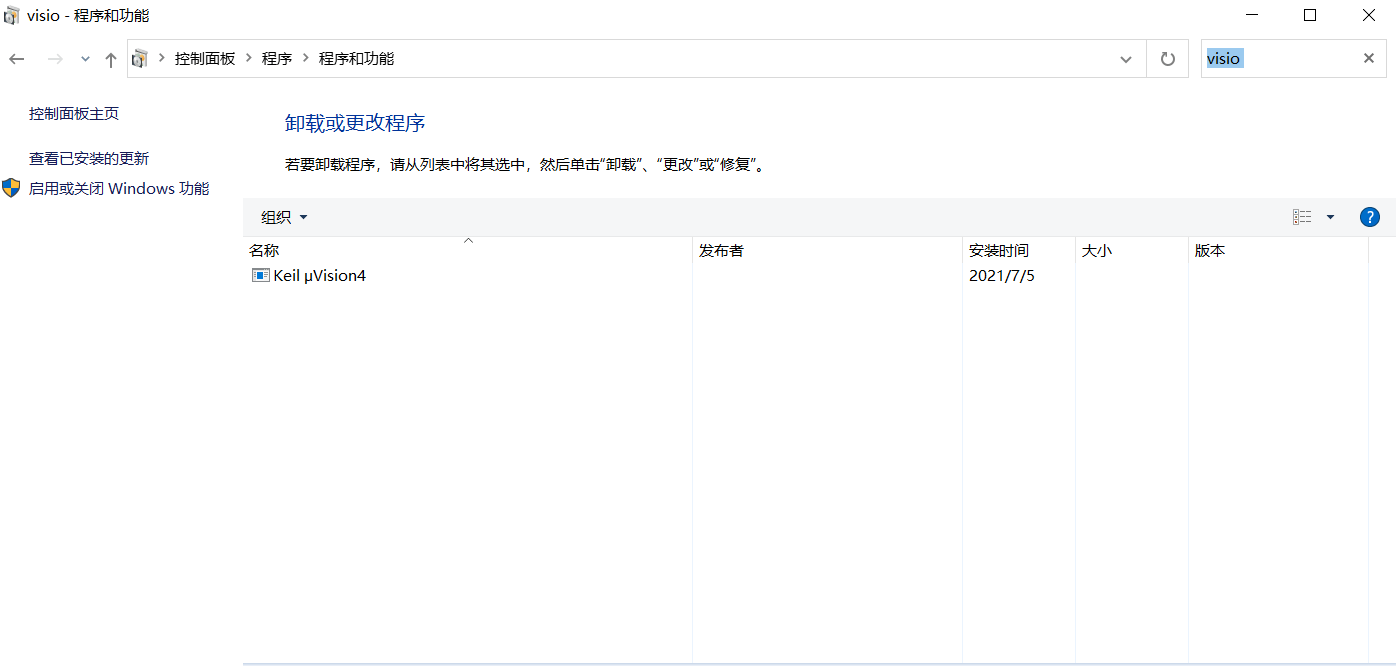
Task: Sort by the 名称 column header
Action: click(x=467, y=250)
